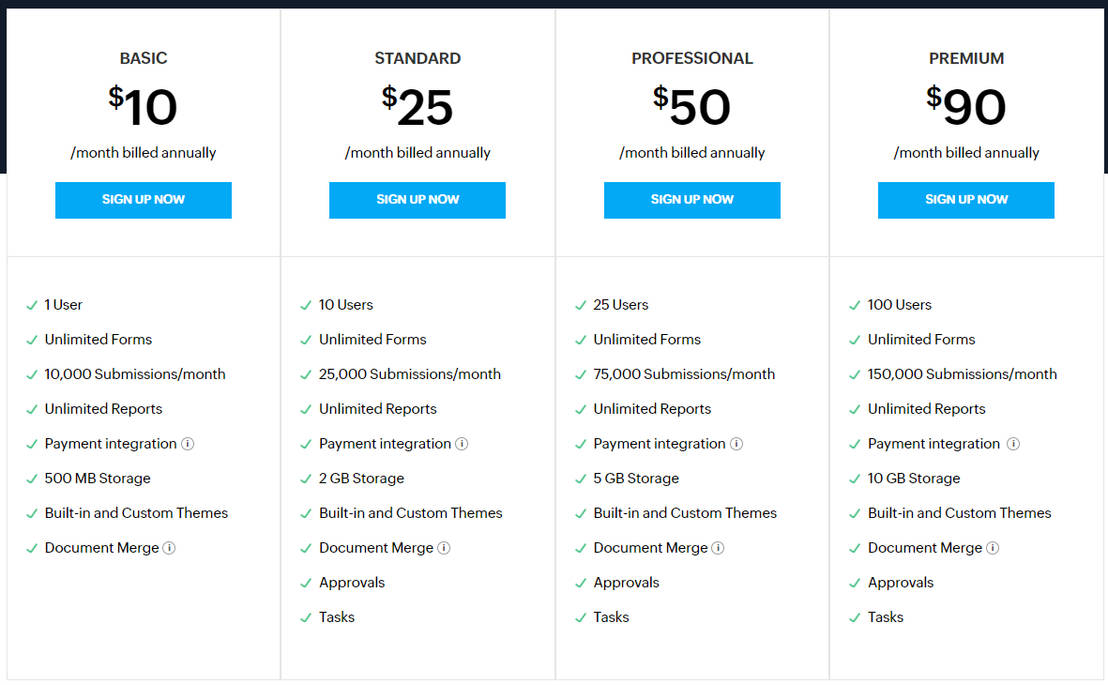Click SIGN UP NOW for the Basic plan
Viewport: 1108px width, 685px height.
(143, 200)
